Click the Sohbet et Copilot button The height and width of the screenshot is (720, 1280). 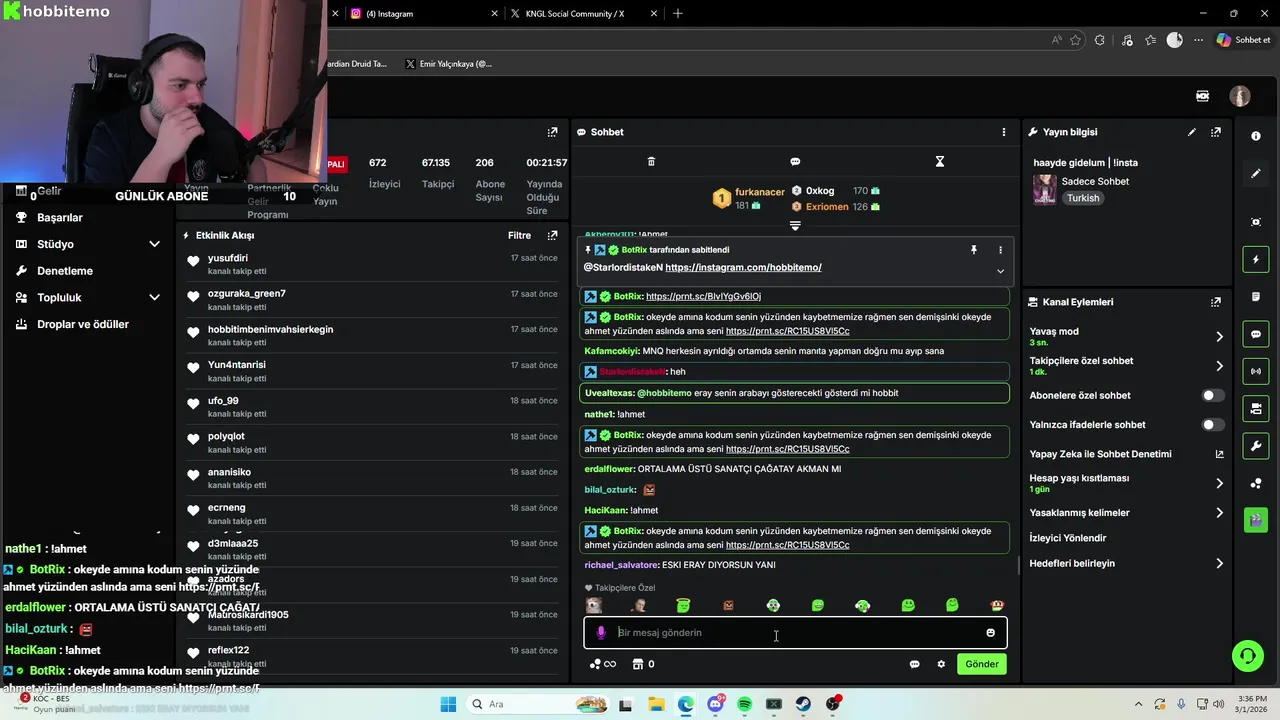point(1243,40)
